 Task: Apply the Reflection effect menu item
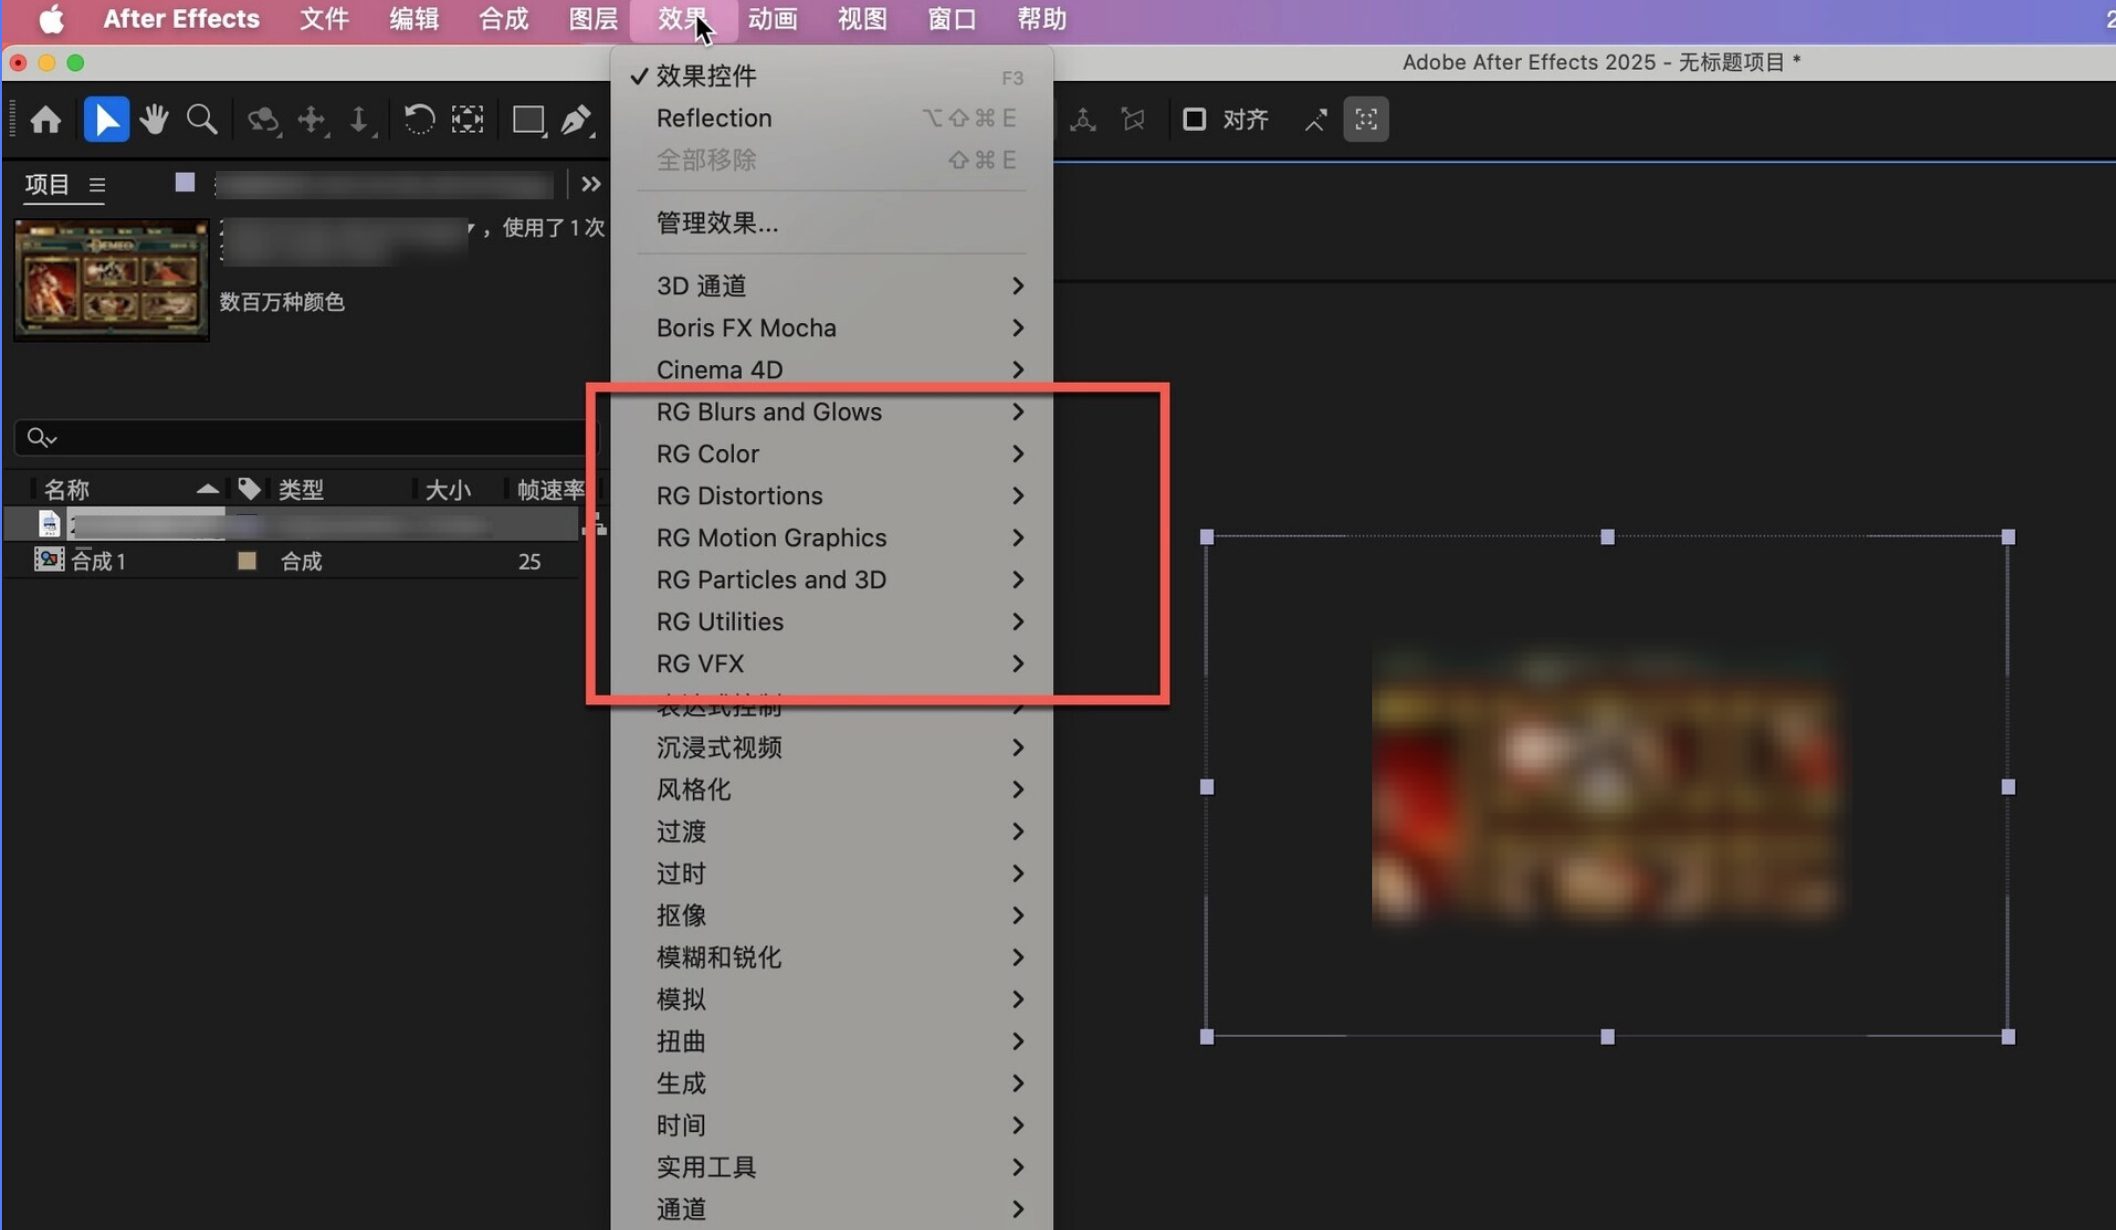click(831, 118)
